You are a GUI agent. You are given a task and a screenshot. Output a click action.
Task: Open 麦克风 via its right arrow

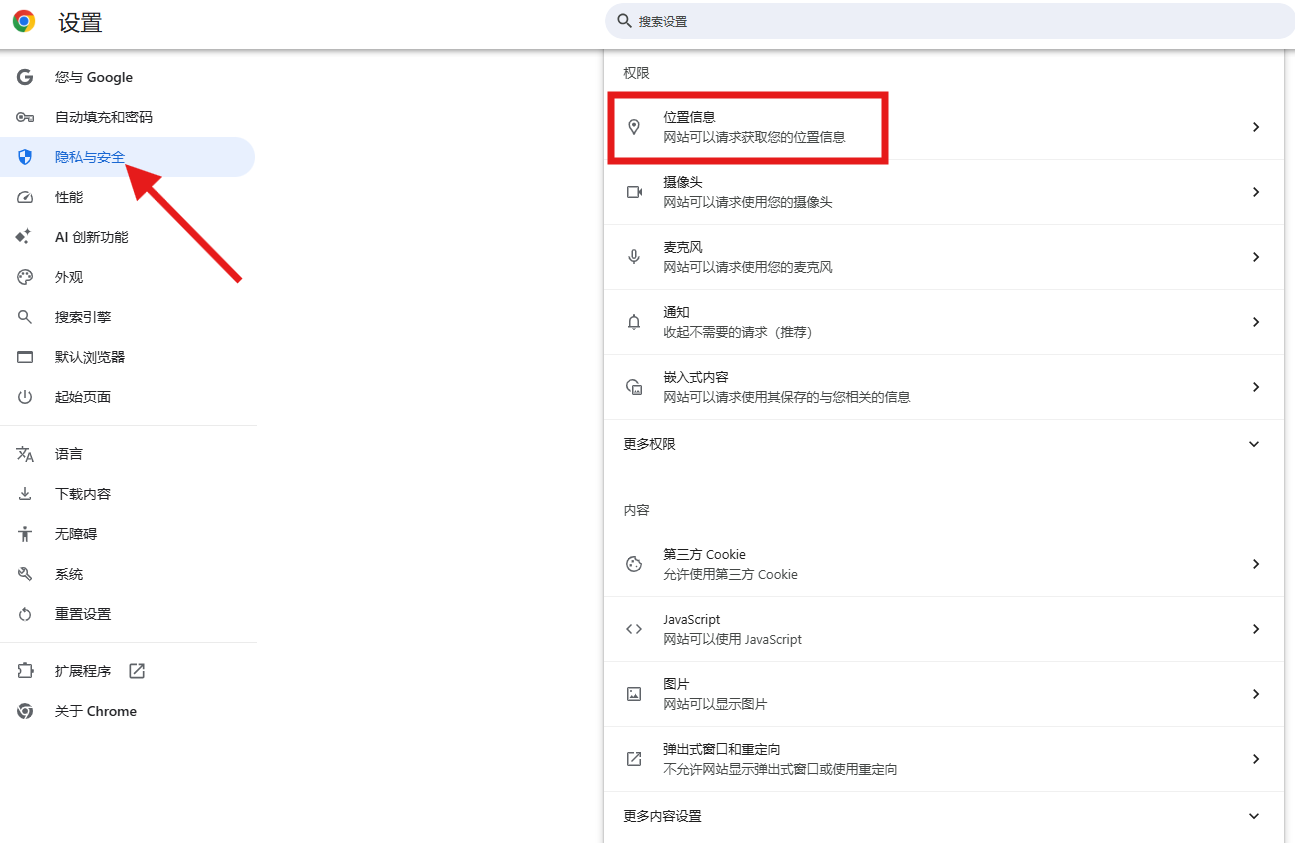pyautogui.click(x=1256, y=257)
